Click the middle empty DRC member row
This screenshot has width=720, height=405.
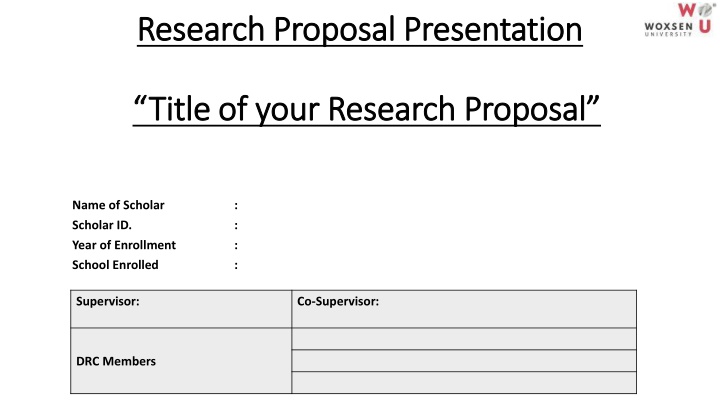[x=463, y=361]
